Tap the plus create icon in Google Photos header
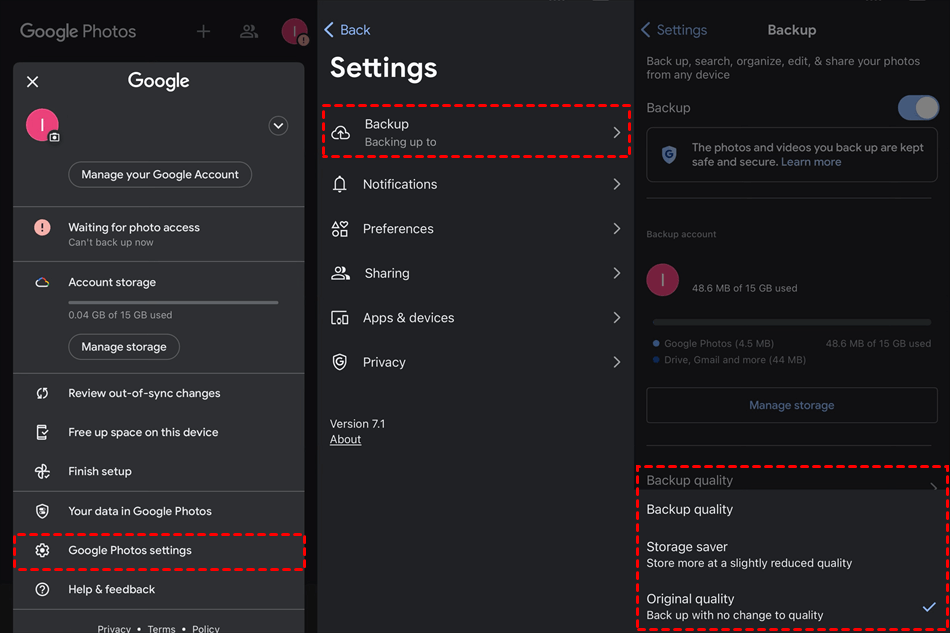Viewport: 950px width, 633px height. point(204,31)
